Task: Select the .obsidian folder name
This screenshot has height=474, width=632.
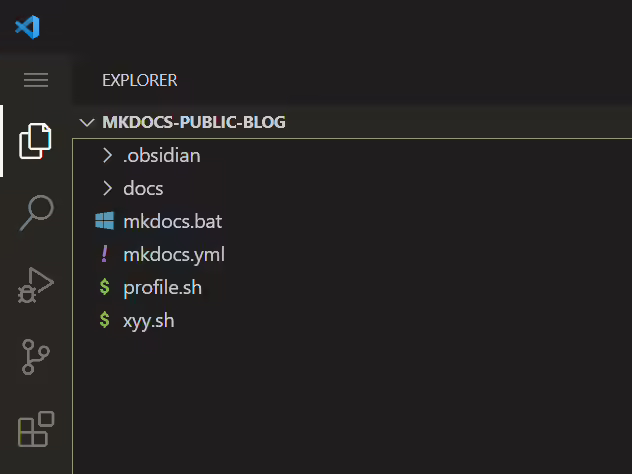Action: coord(162,156)
